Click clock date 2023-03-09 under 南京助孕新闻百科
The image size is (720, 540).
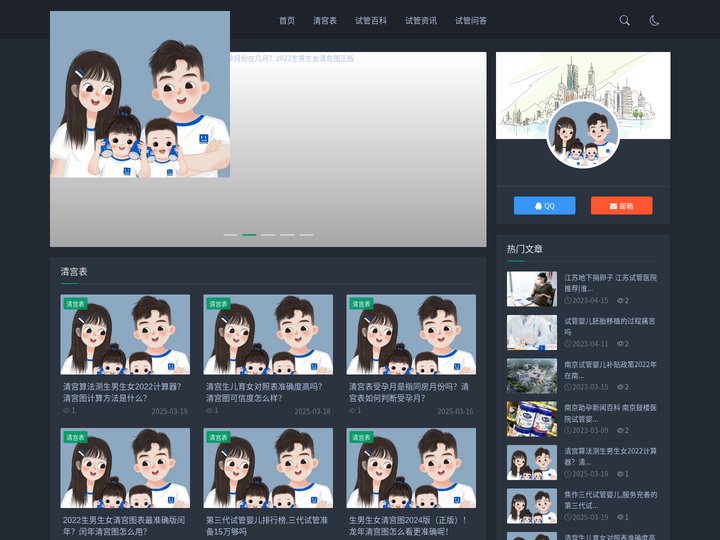click(x=586, y=430)
